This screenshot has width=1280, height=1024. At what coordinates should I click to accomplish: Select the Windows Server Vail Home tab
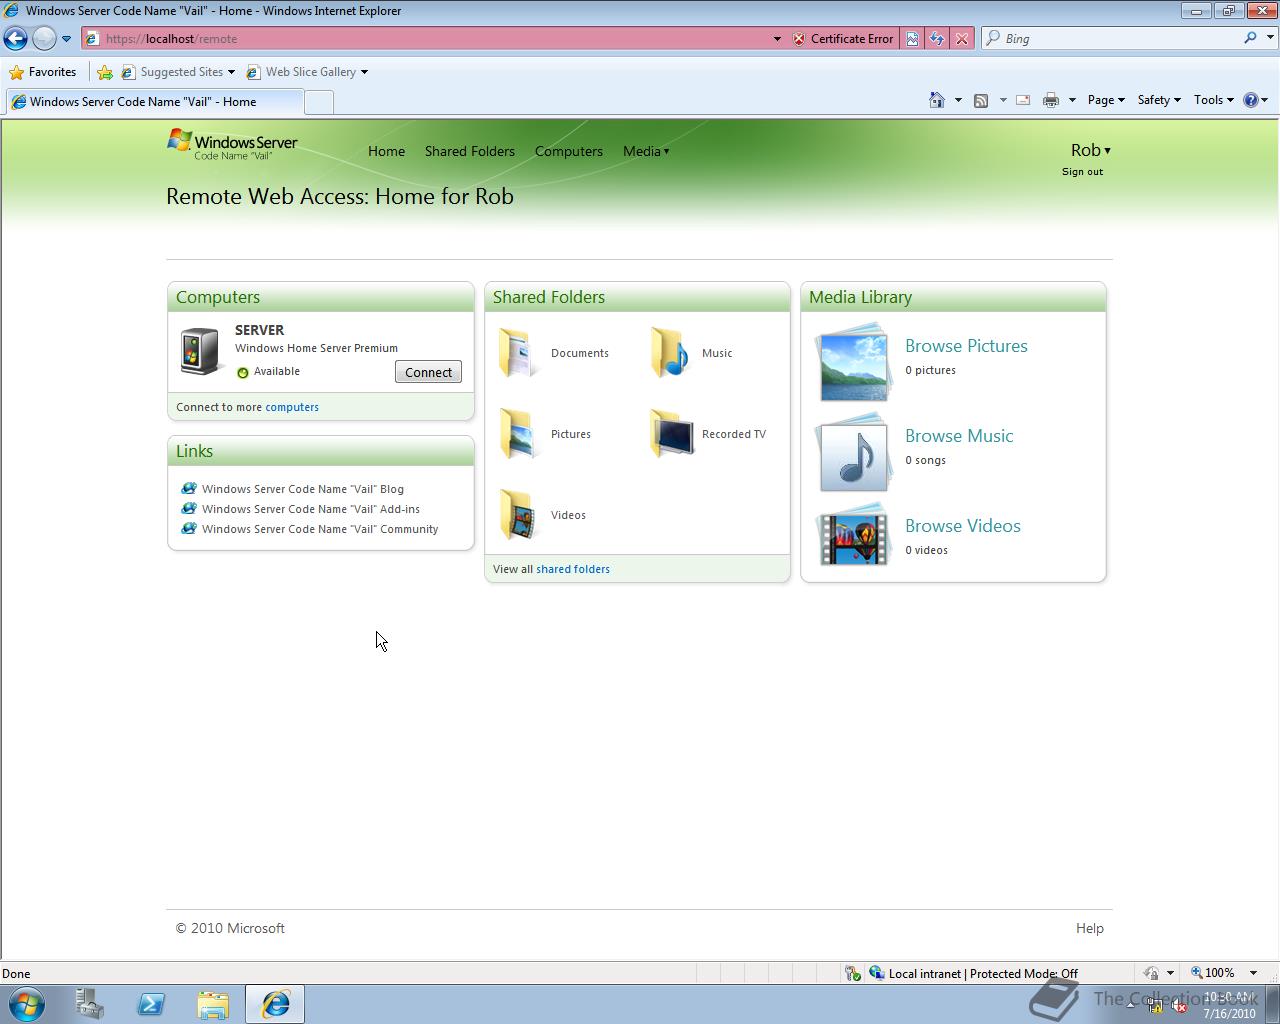(x=153, y=101)
